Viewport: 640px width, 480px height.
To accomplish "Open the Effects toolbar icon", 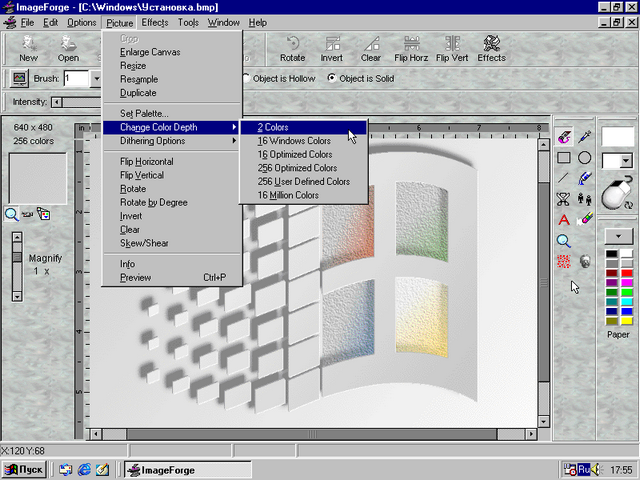I will coord(491,48).
